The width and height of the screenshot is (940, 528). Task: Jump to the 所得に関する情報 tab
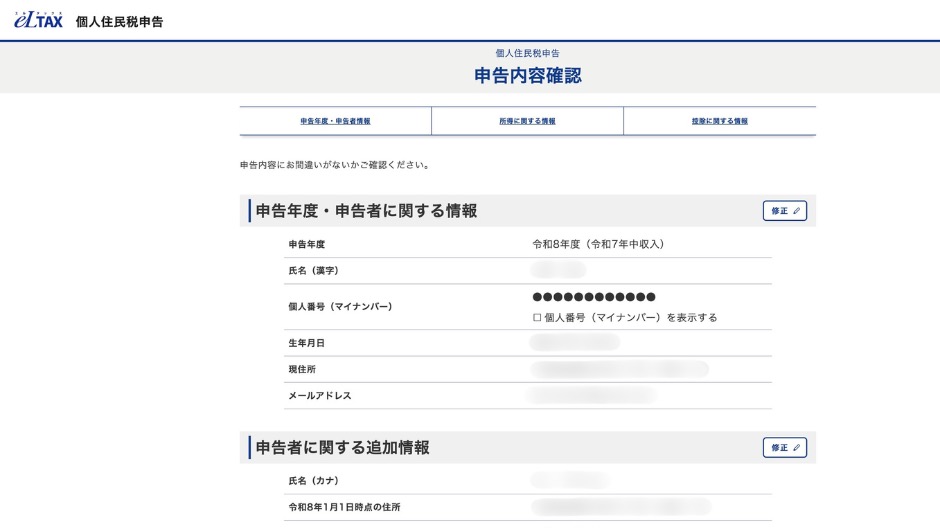tap(527, 121)
